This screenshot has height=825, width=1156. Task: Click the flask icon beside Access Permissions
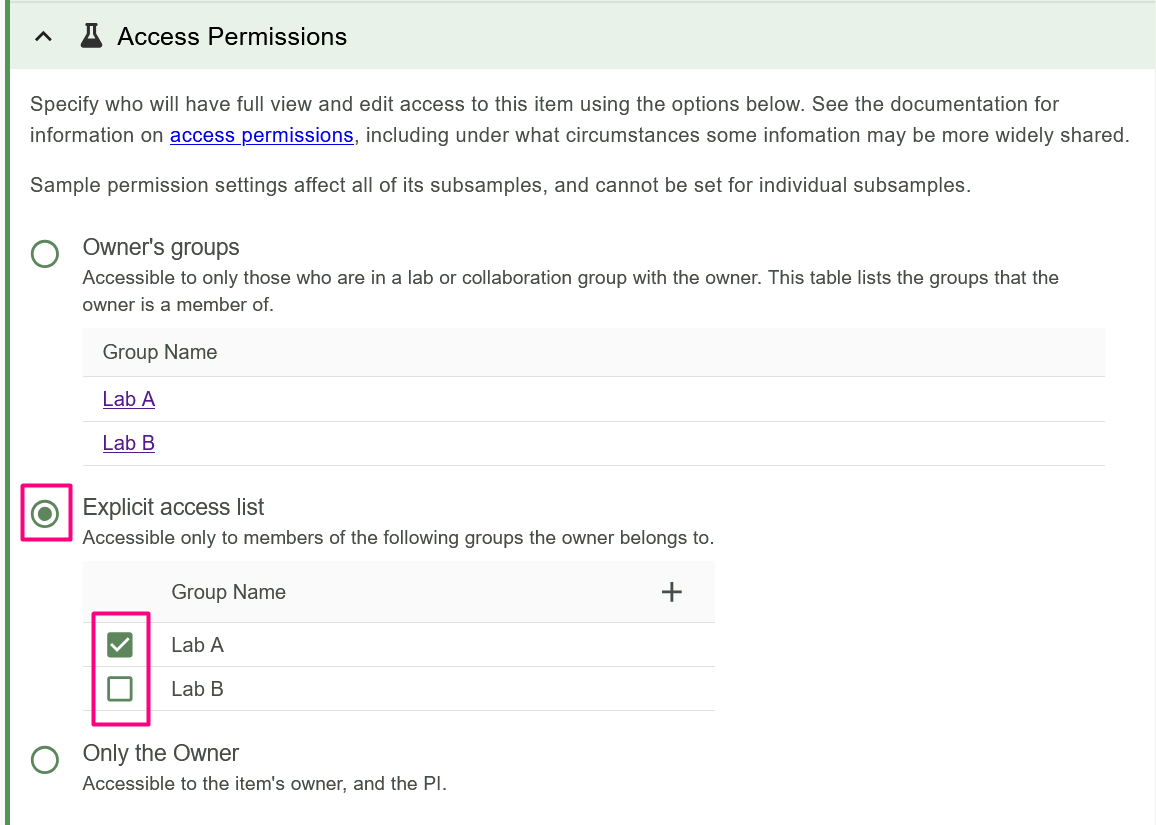[92, 37]
